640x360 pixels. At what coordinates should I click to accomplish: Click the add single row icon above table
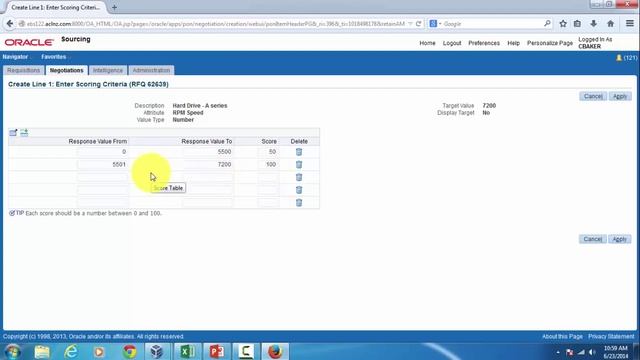tap(13, 133)
